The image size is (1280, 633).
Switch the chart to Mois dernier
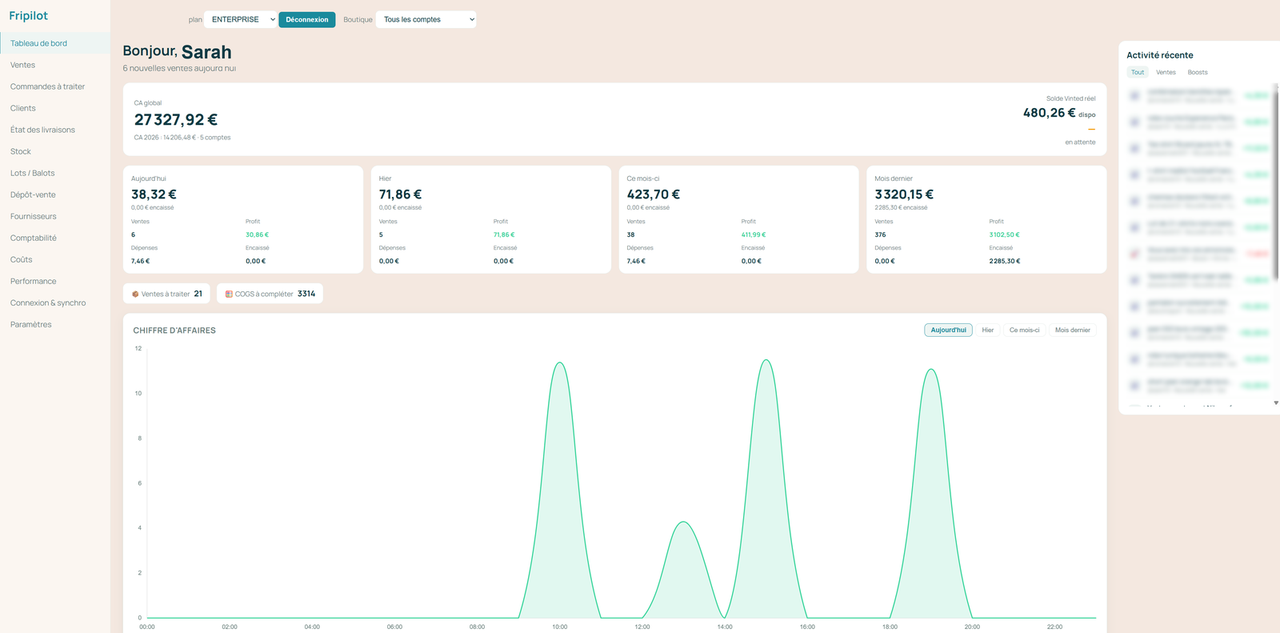1073,330
